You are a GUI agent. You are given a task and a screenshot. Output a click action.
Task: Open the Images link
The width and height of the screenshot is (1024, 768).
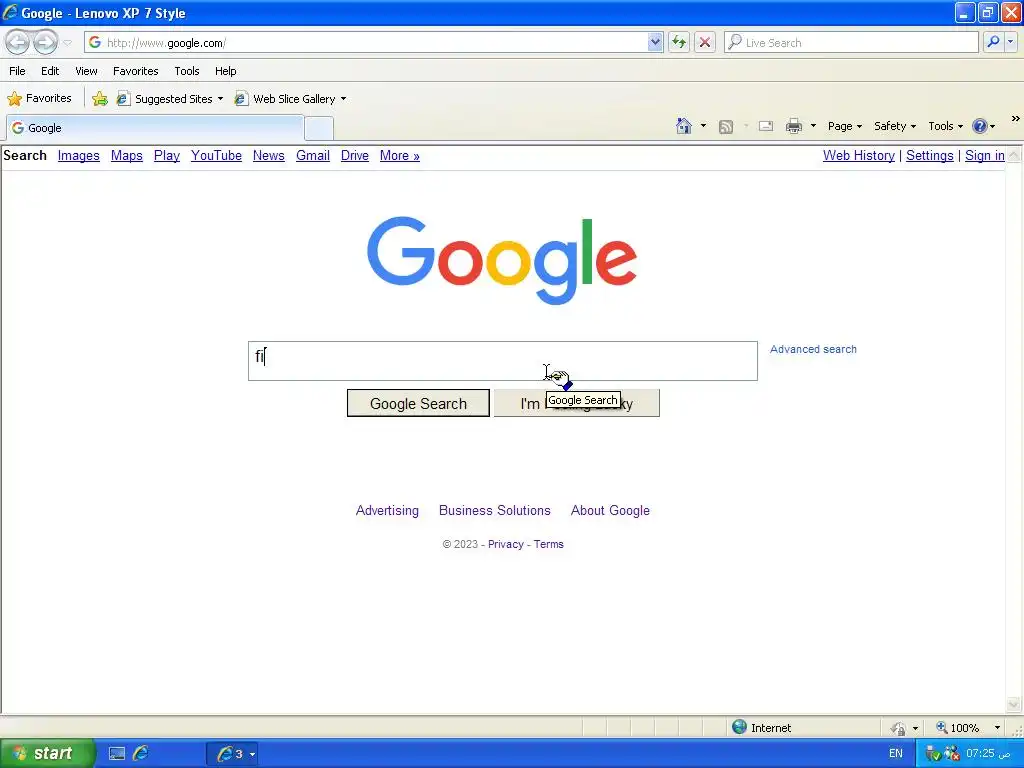coord(78,155)
